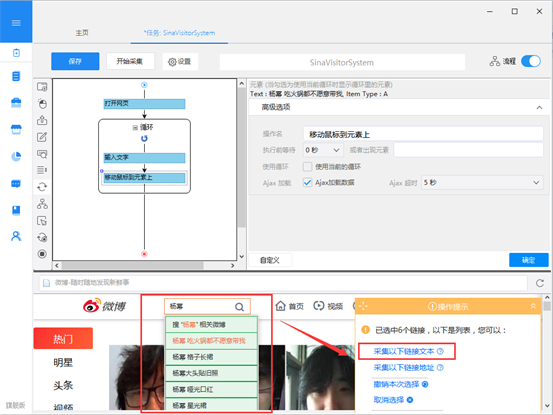Switch to the 主页 tab
Image resolution: width=553 pixels, height=415 pixels.
point(82,33)
